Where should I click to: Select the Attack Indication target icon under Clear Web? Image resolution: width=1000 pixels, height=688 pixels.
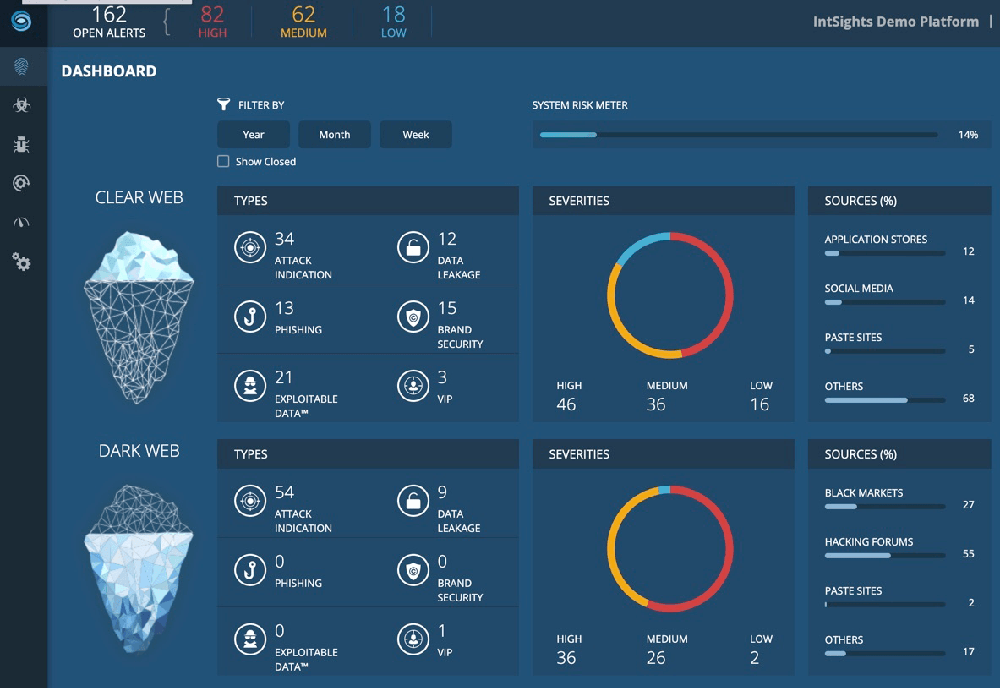[x=251, y=247]
